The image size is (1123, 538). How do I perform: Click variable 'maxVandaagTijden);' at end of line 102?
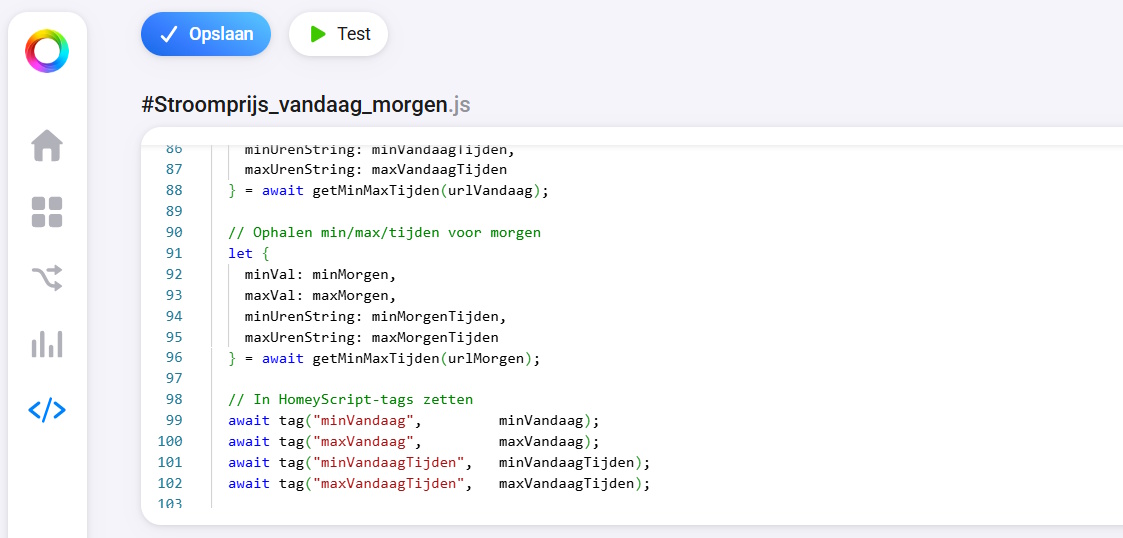click(574, 483)
